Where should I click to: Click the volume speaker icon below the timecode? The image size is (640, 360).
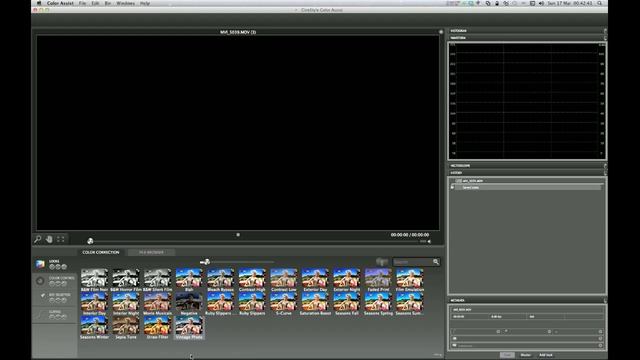[x=429, y=241]
